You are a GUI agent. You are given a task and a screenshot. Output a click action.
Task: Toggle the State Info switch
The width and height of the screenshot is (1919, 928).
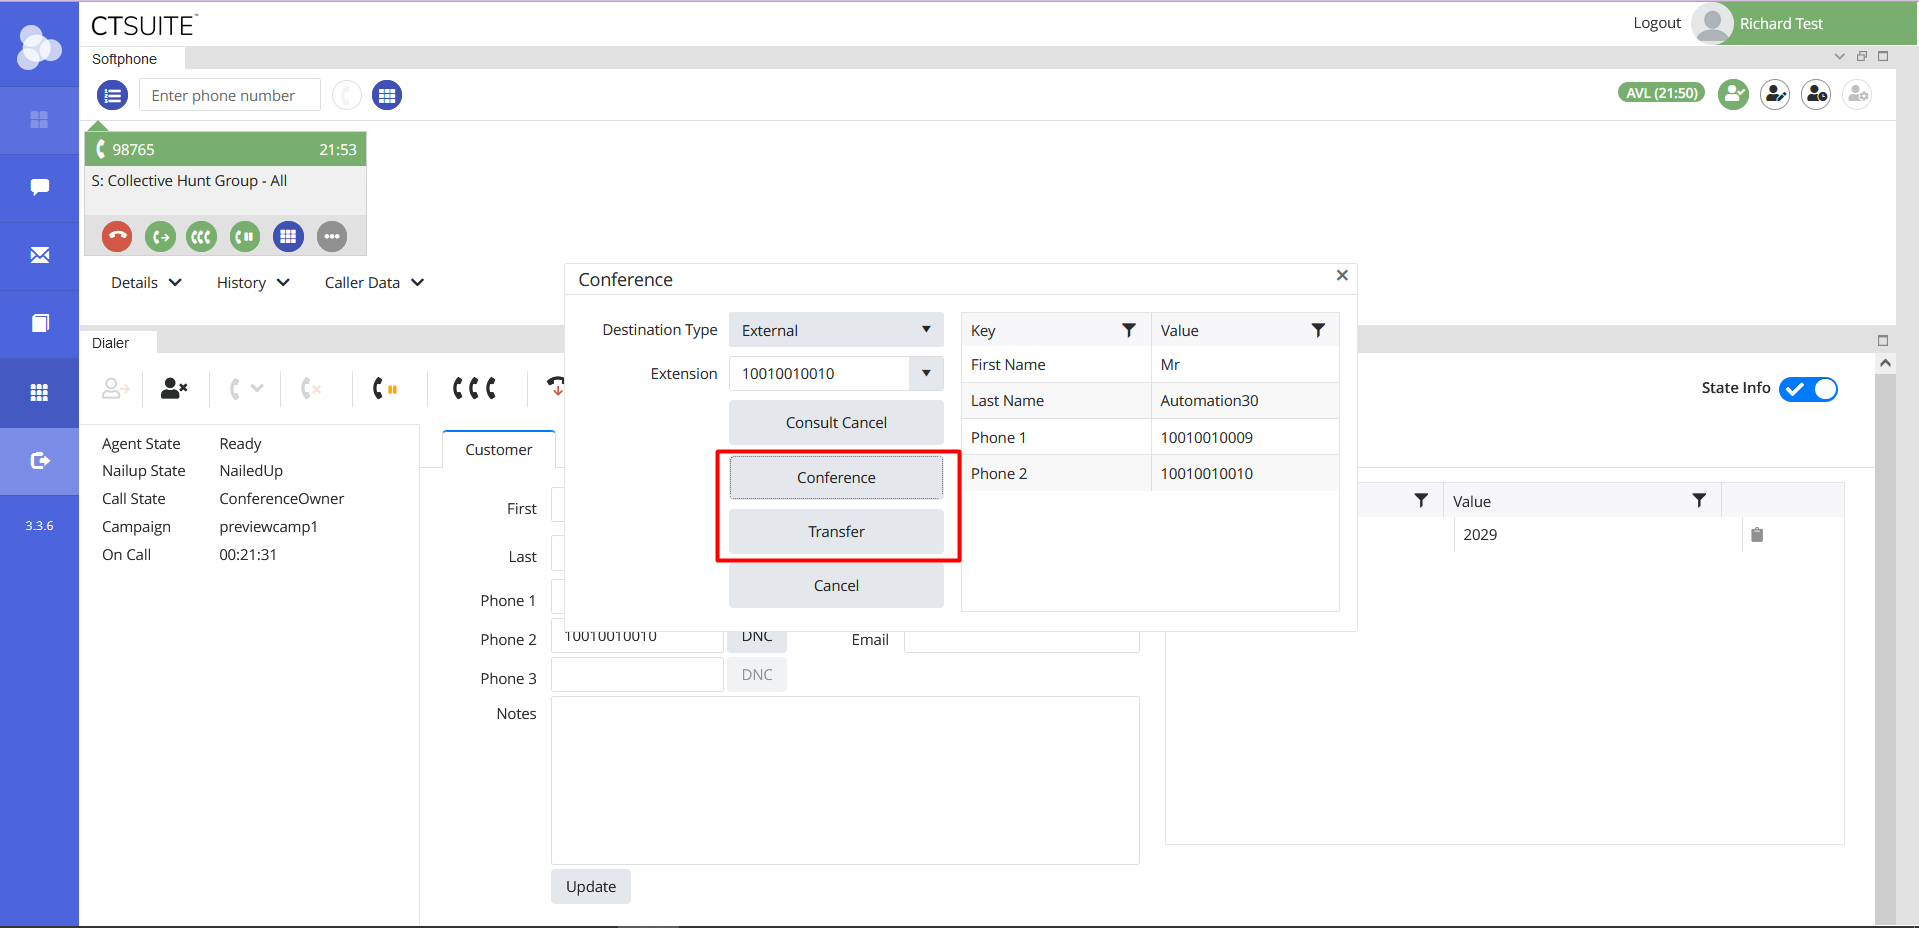pyautogui.click(x=1808, y=389)
